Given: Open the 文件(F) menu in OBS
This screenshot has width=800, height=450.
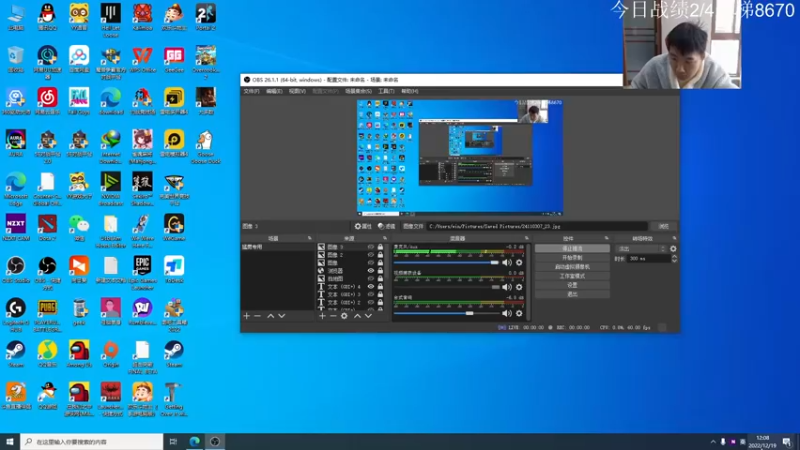Looking at the screenshot, I should [x=251, y=91].
